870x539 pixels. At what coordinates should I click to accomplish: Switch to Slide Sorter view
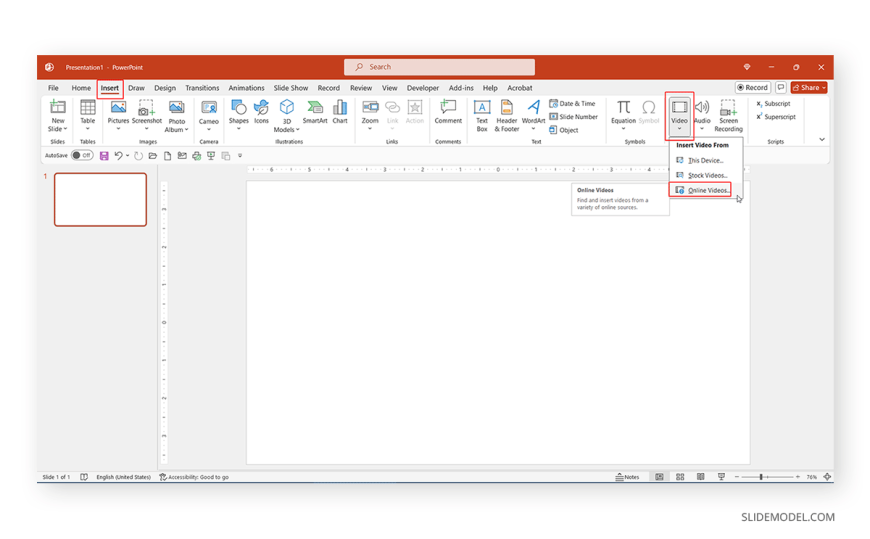coord(680,477)
